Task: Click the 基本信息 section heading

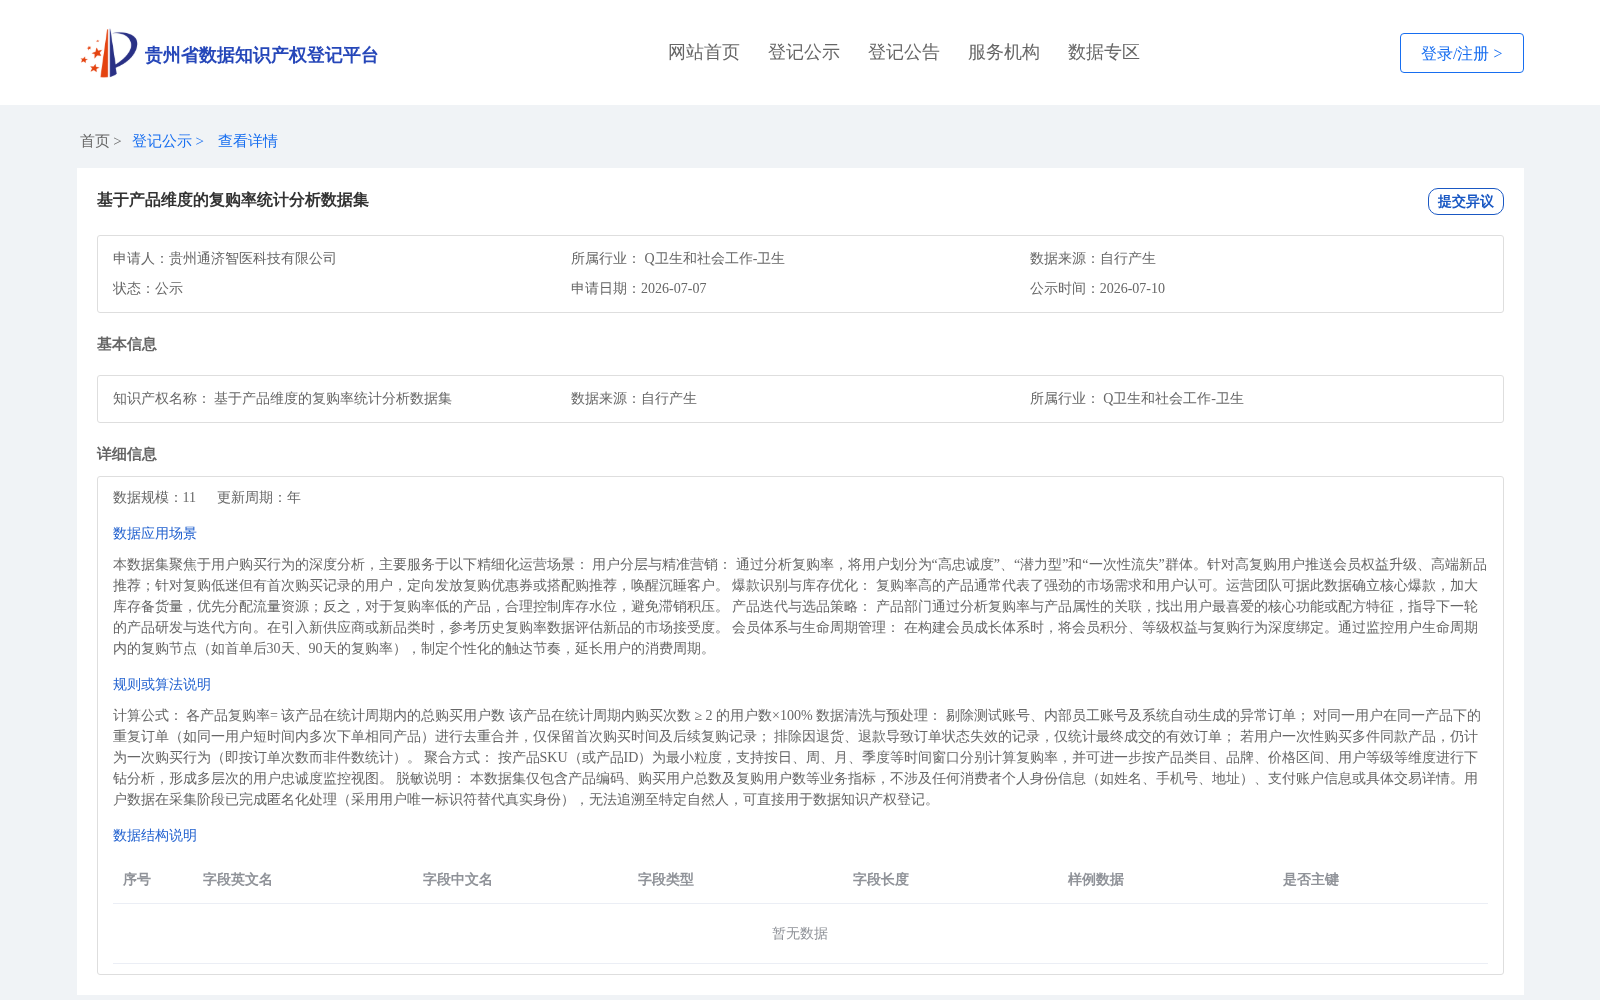Action: coord(127,344)
